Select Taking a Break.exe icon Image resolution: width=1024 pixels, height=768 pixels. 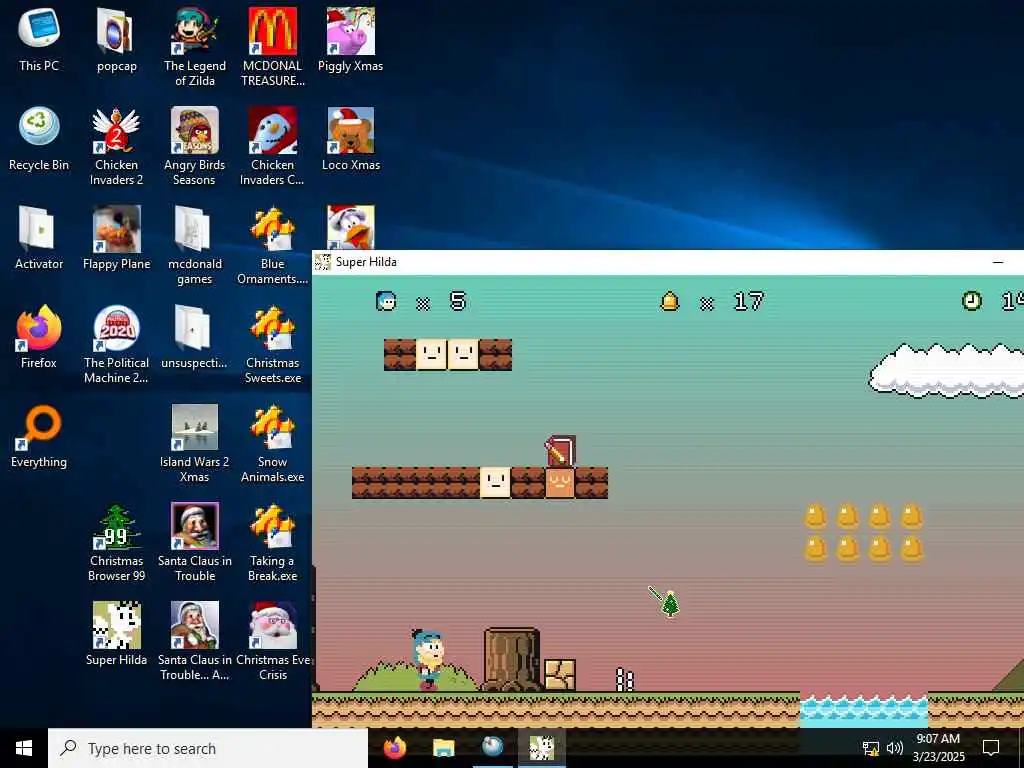tap(272, 543)
